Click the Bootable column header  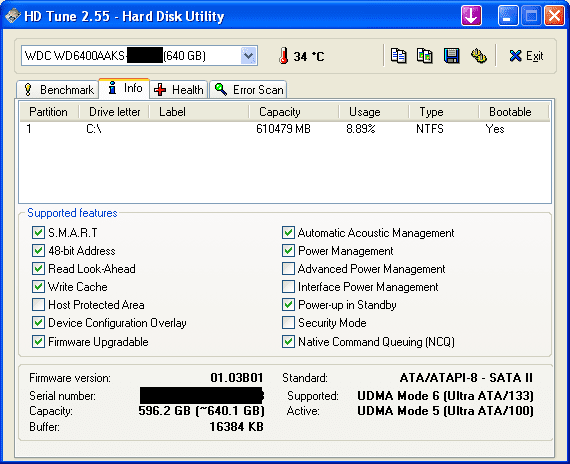point(513,112)
